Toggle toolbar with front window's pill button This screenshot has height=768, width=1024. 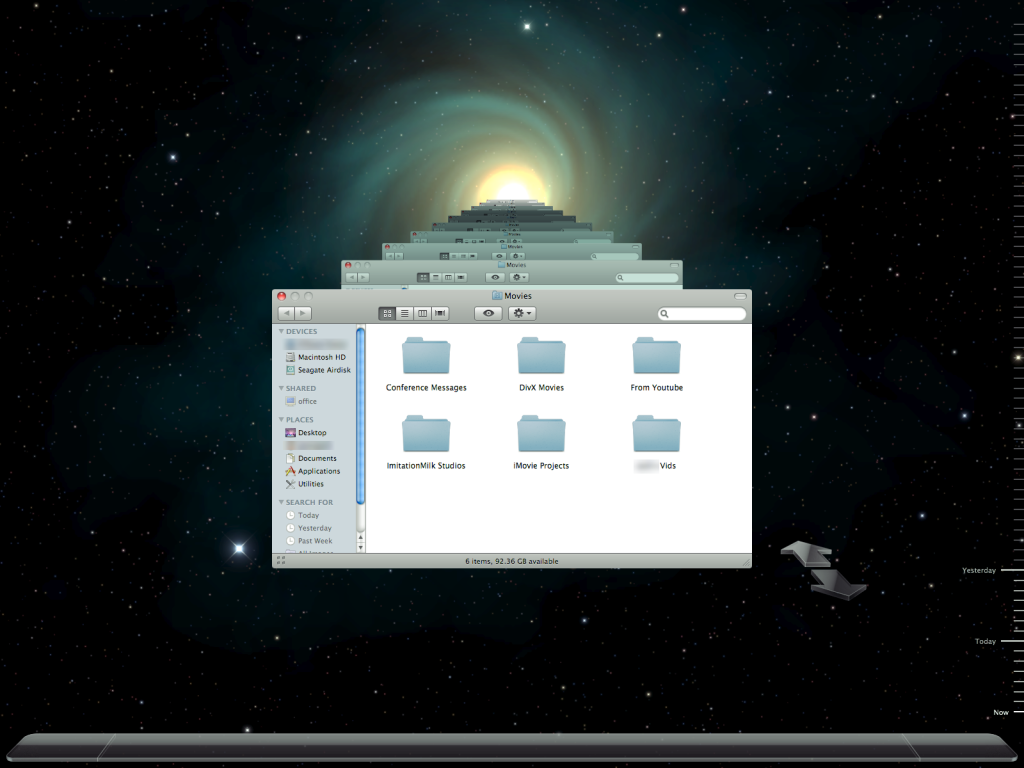coord(740,296)
